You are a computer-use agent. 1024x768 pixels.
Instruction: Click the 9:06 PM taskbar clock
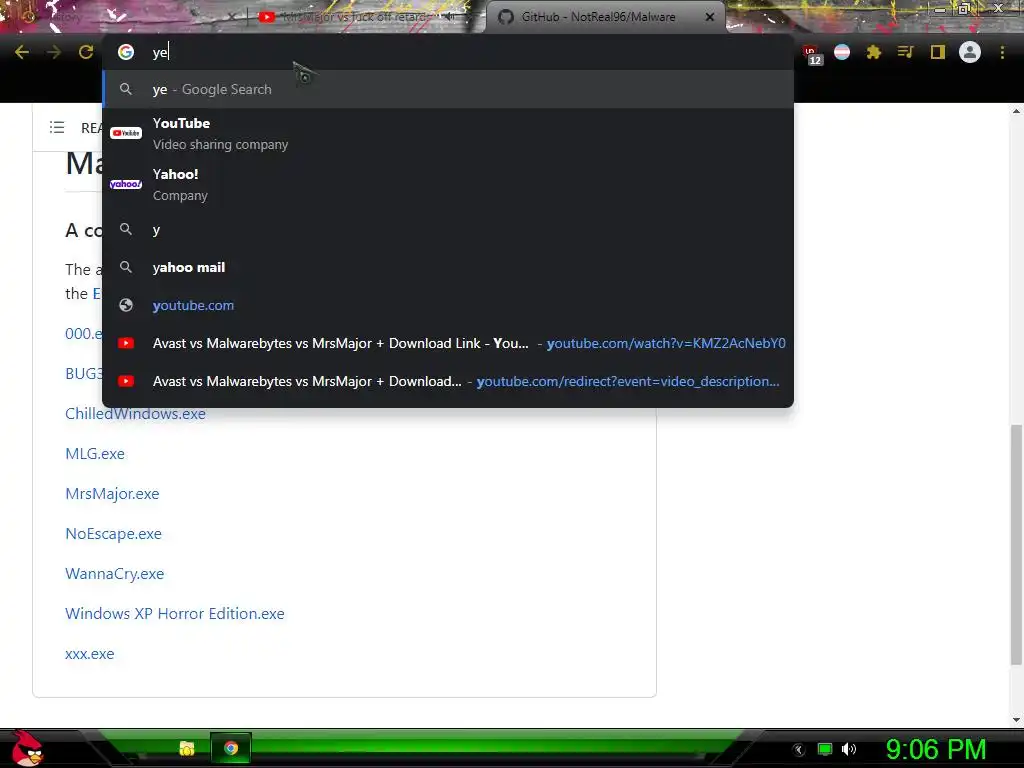pyautogui.click(x=936, y=750)
